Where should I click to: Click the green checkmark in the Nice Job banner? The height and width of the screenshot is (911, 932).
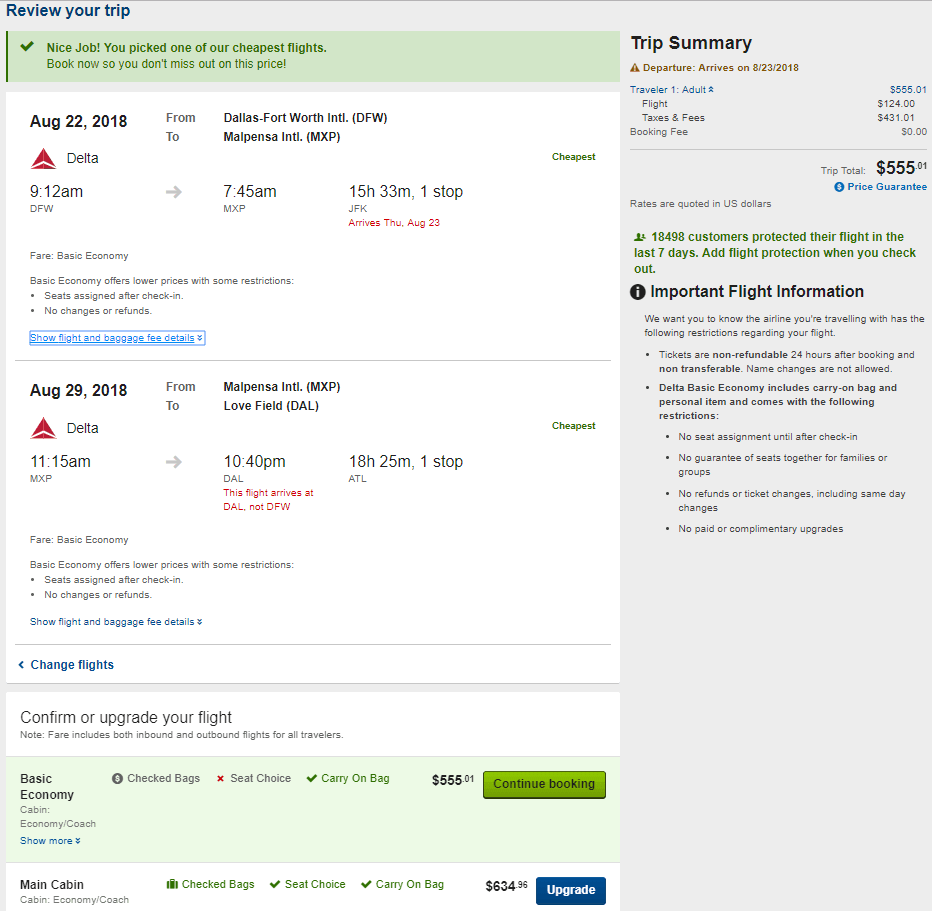tap(27, 46)
